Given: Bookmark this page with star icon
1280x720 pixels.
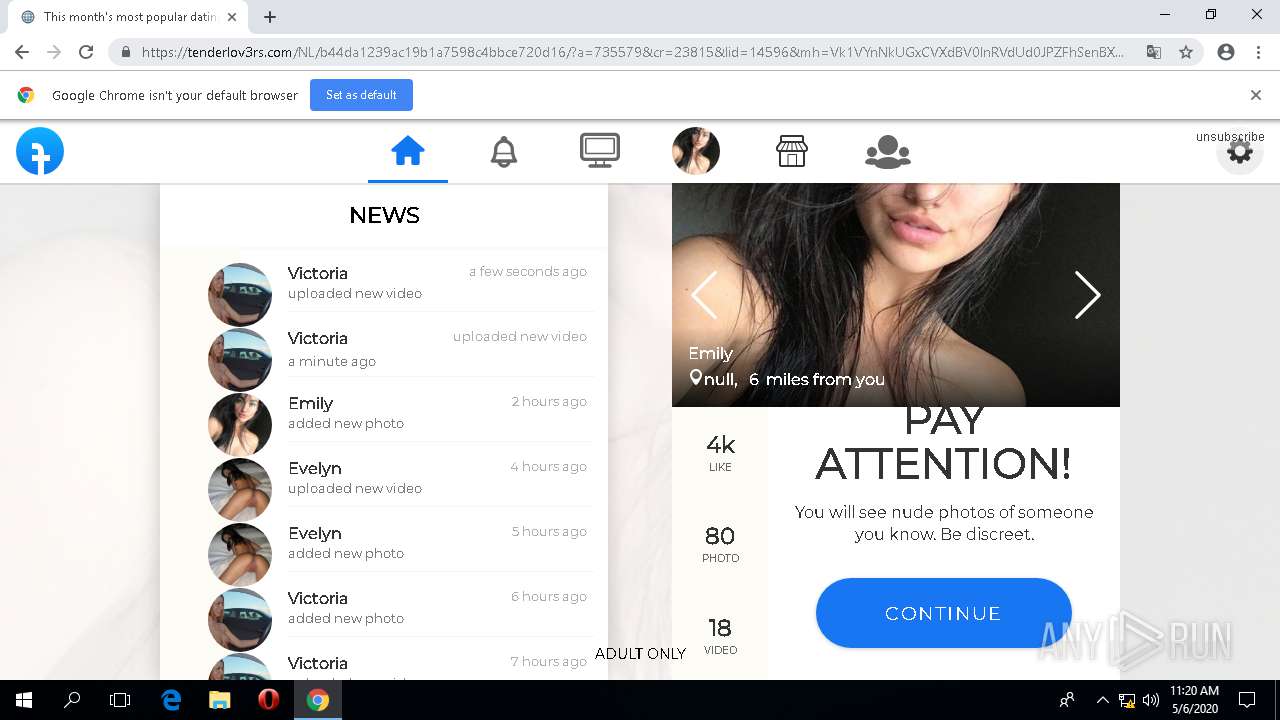Looking at the screenshot, I should 1186,52.
